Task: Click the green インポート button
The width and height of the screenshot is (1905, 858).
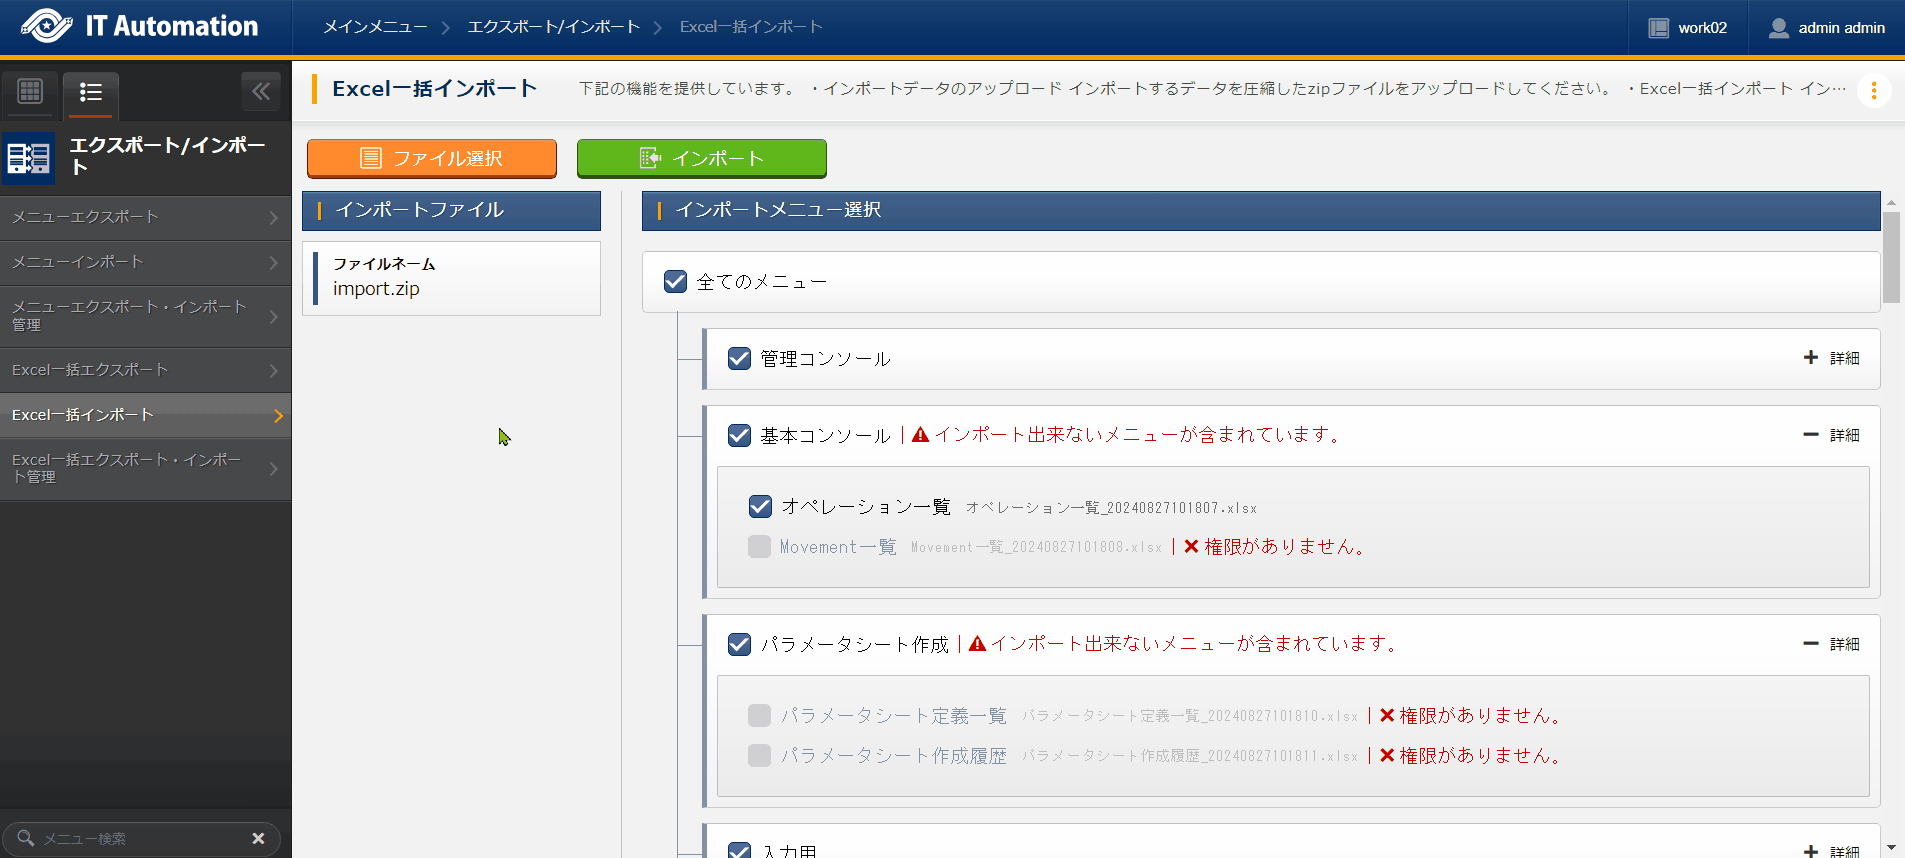Action: tap(701, 158)
